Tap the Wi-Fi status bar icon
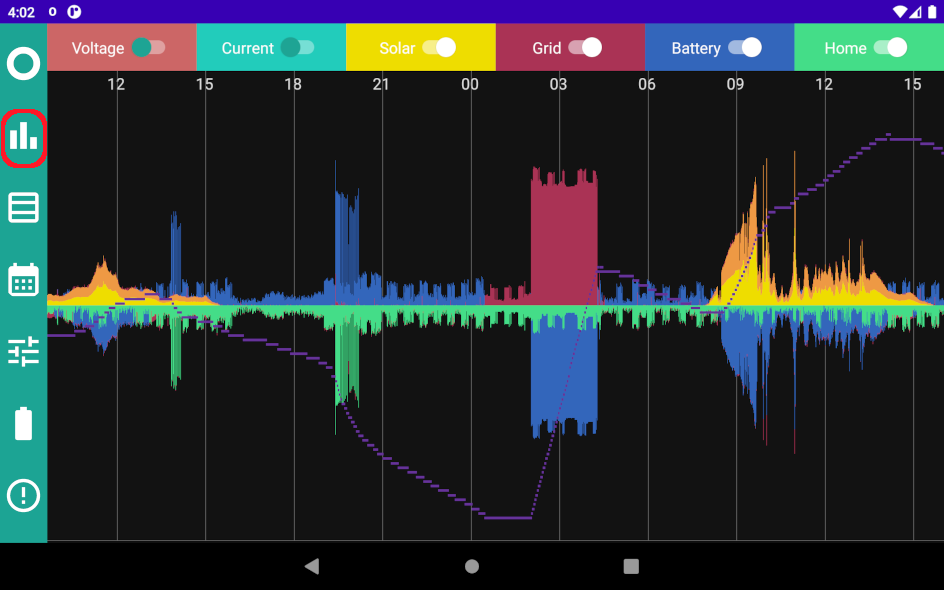This screenshot has height=590, width=944. point(900,11)
